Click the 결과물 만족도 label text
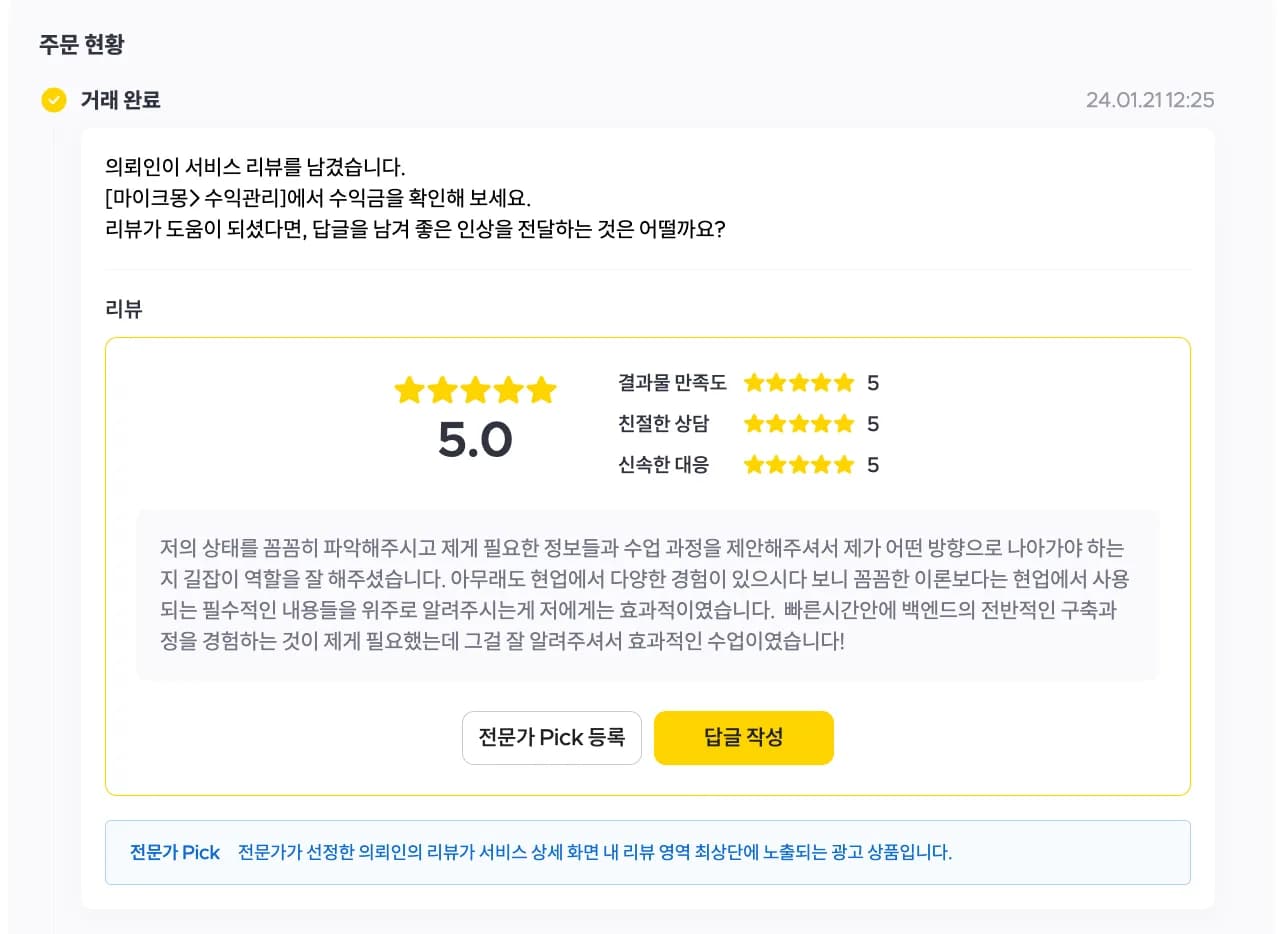The width and height of the screenshot is (1278, 934). pyautogui.click(x=673, y=383)
